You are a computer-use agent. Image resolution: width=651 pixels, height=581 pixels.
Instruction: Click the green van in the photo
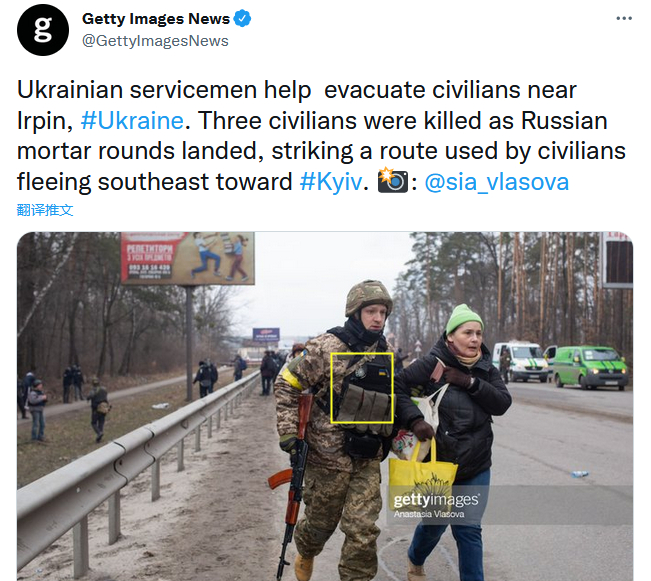click(590, 368)
